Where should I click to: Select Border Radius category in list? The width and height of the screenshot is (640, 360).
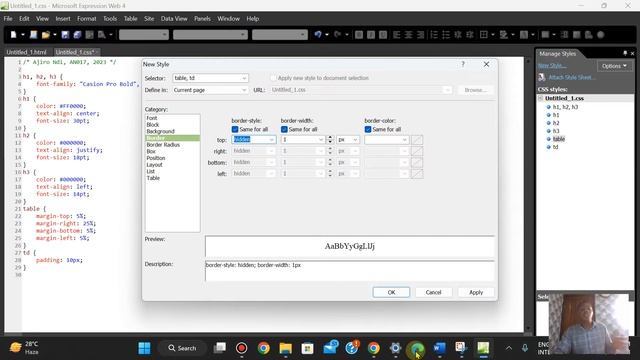coord(163,145)
